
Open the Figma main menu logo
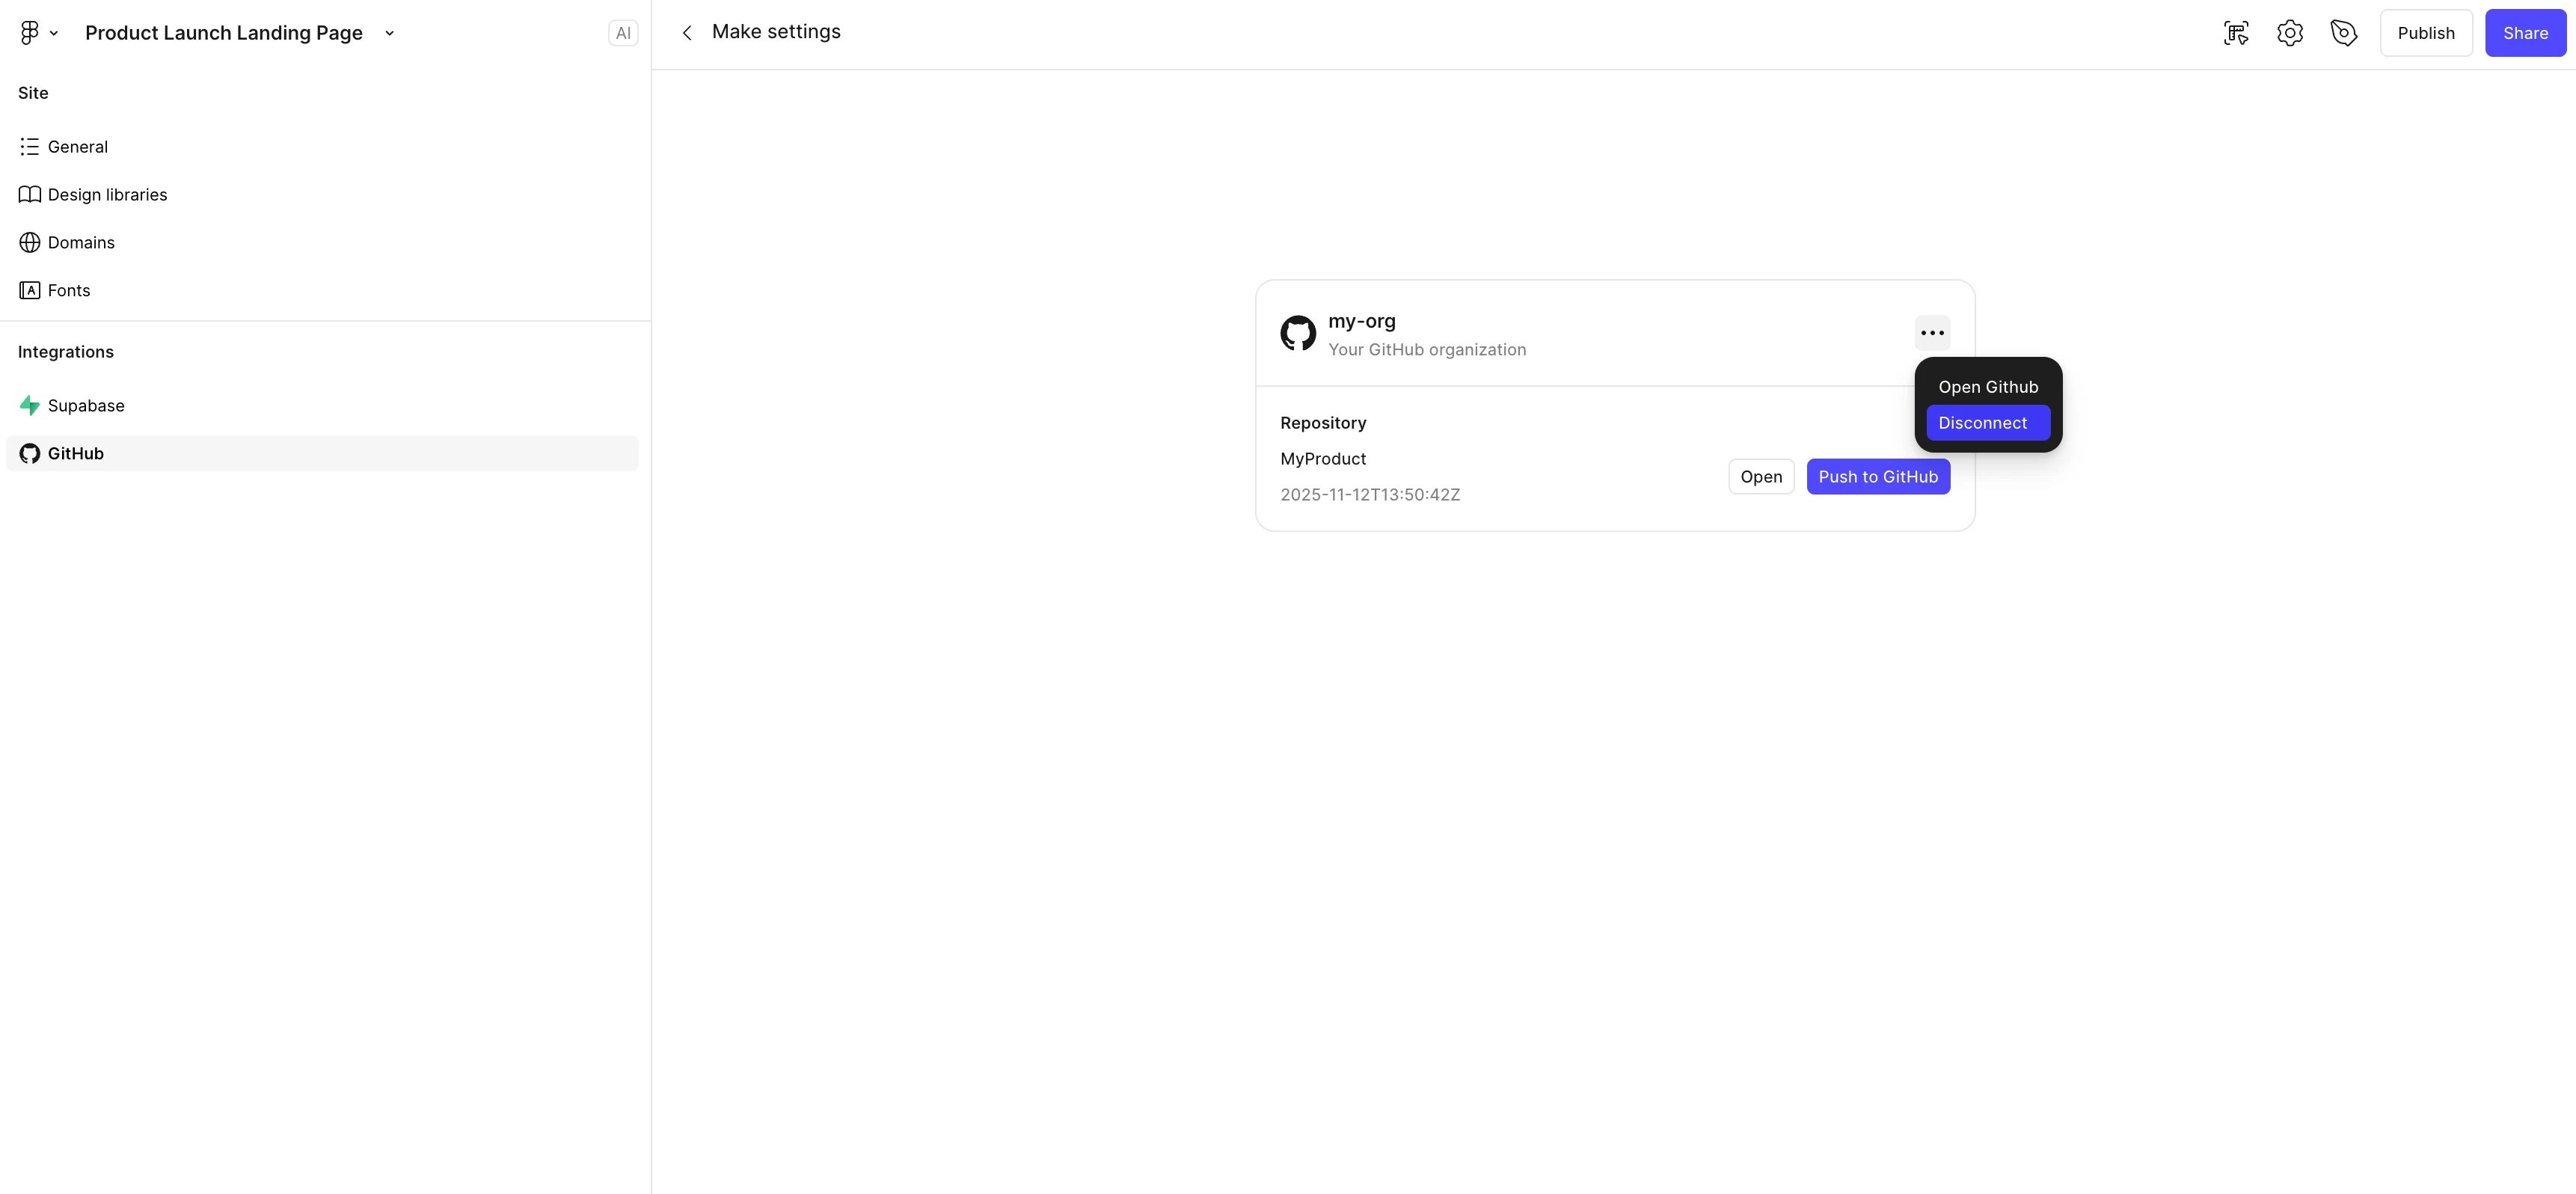tap(30, 33)
